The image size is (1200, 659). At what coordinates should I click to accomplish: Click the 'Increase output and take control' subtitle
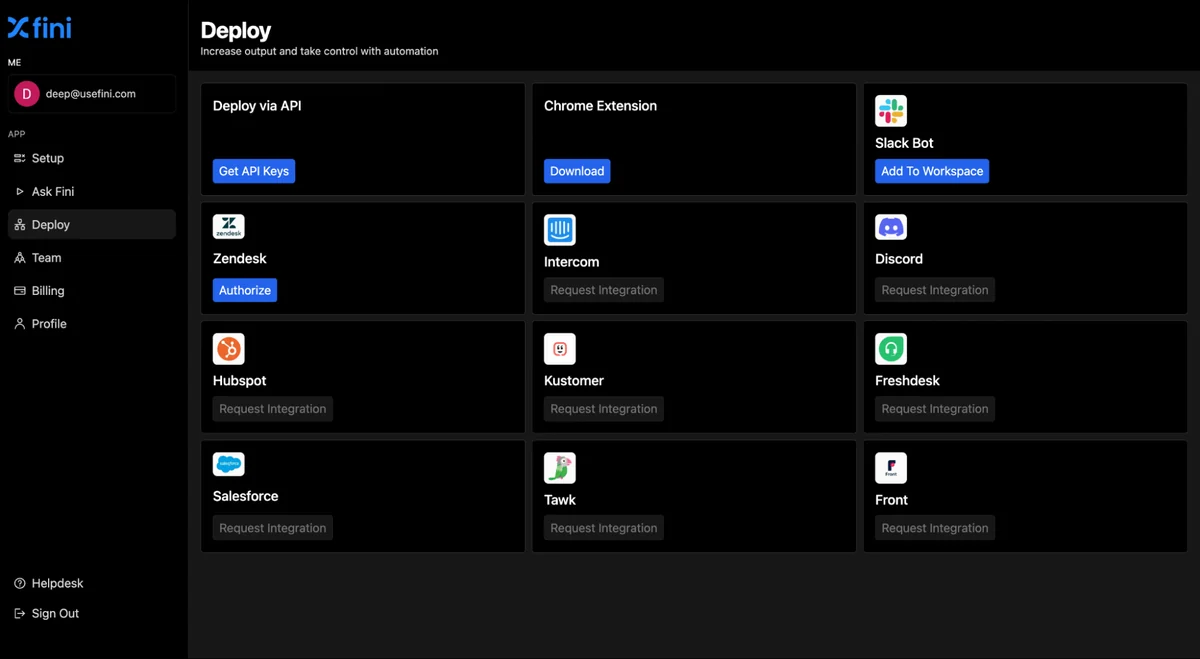point(319,51)
